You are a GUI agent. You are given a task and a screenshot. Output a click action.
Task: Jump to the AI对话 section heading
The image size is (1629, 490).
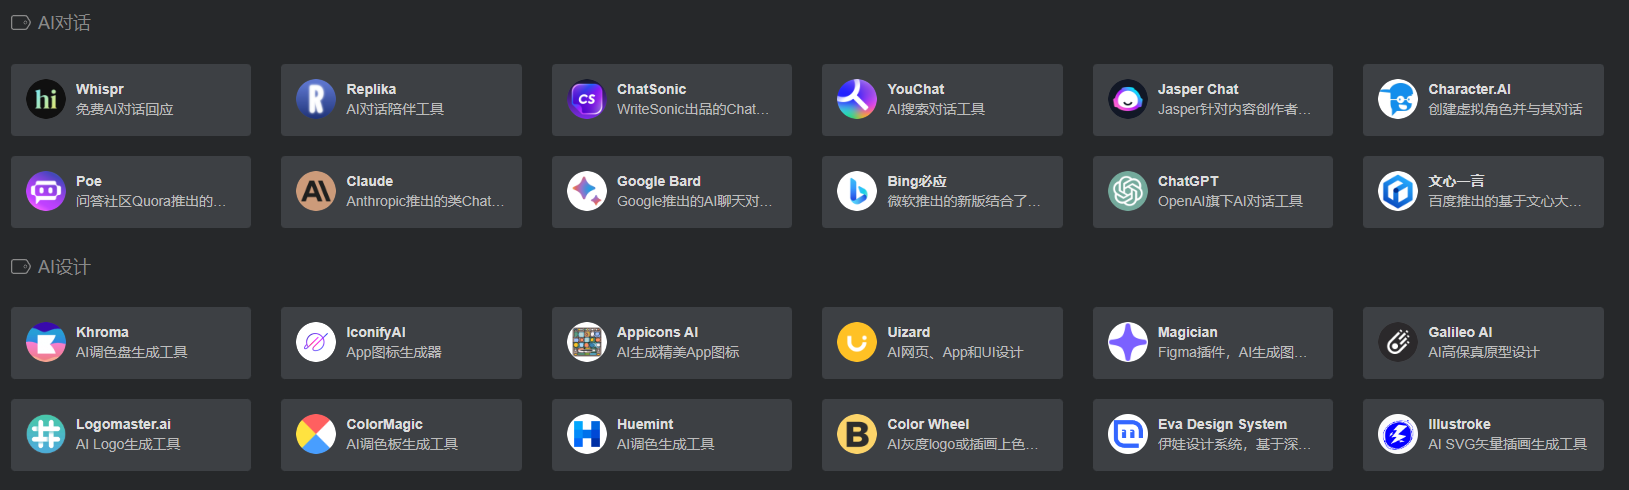click(x=64, y=22)
